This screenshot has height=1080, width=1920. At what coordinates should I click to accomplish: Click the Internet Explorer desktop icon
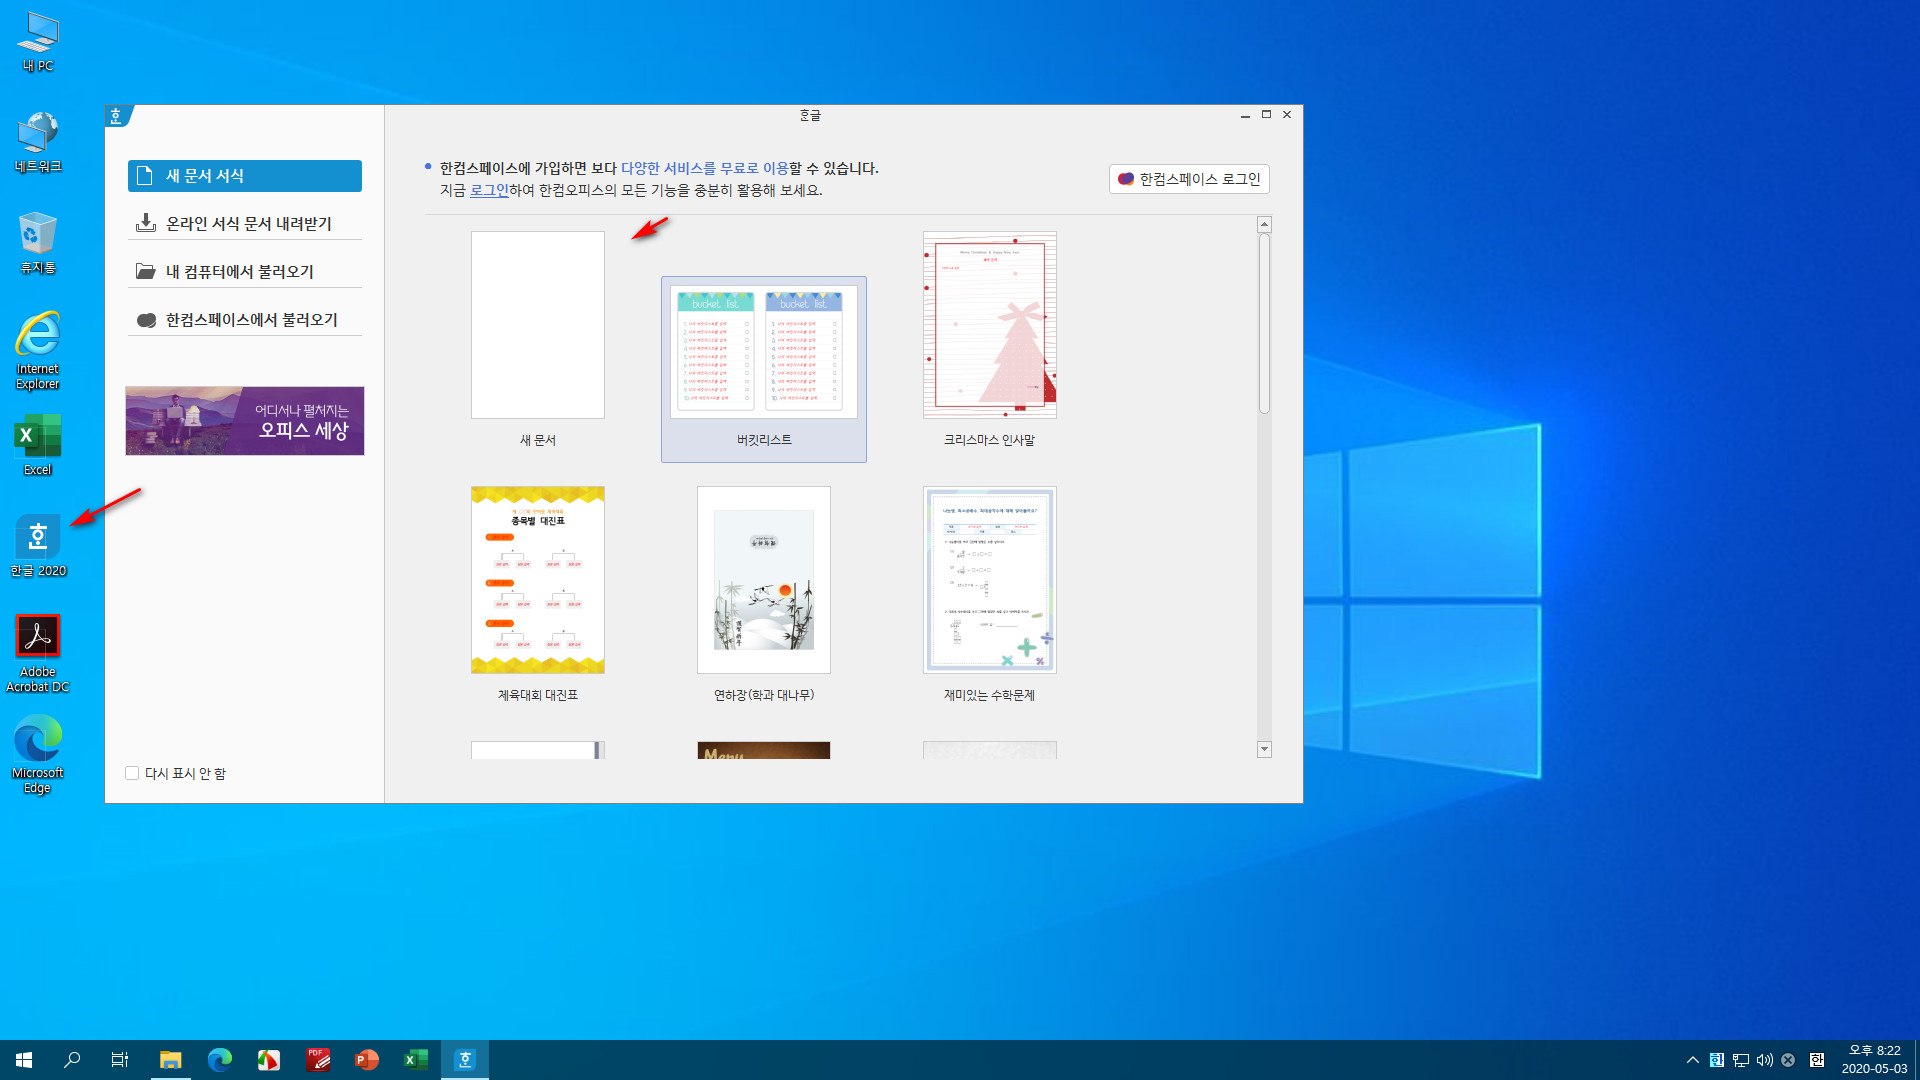click(x=38, y=350)
